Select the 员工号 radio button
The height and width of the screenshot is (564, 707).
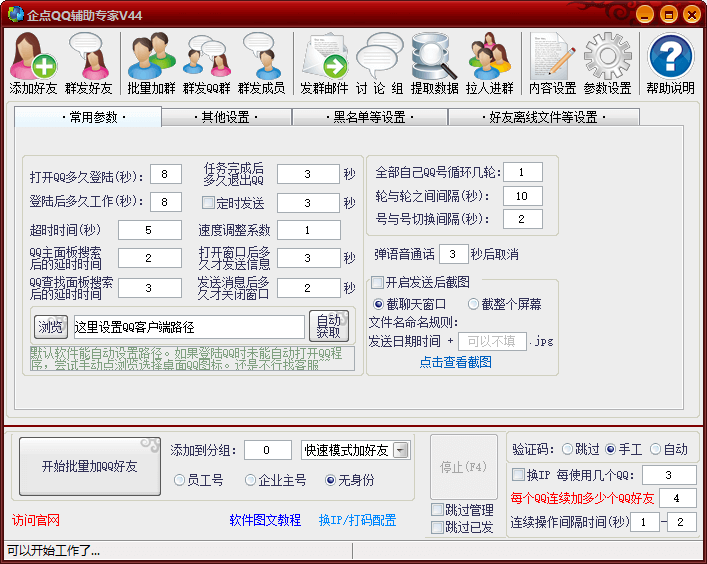click(179, 481)
